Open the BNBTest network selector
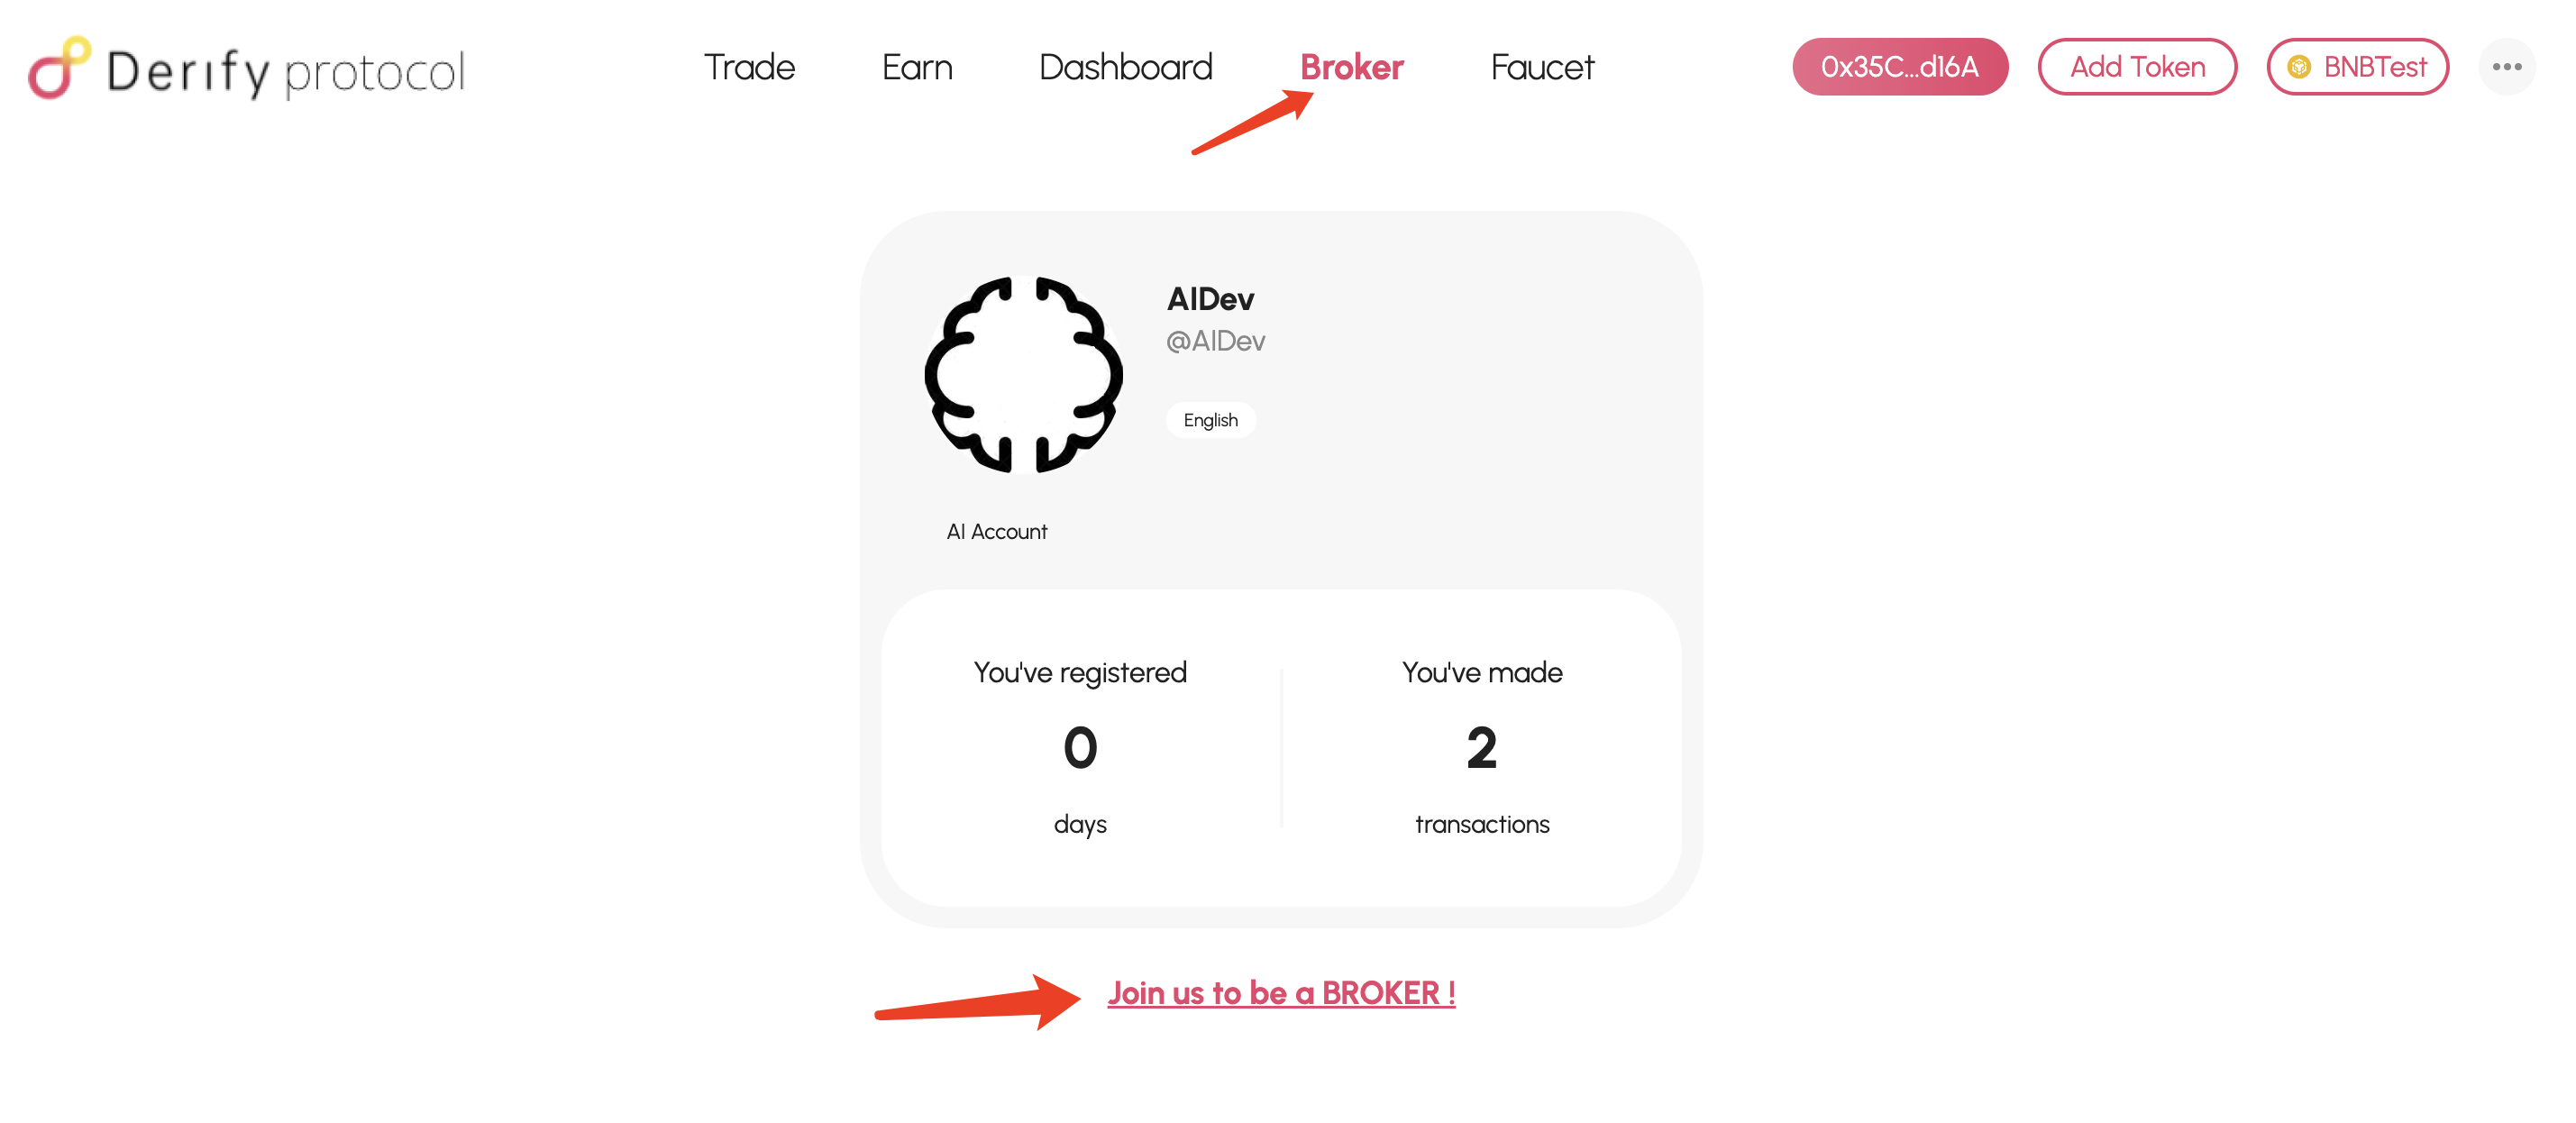This screenshot has height=1123, width=2576. tap(2357, 67)
